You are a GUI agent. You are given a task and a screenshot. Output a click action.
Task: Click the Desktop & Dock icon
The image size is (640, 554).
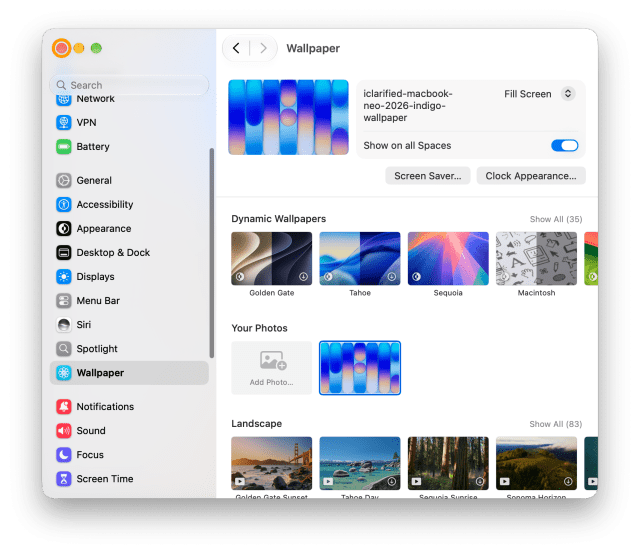click(64, 253)
